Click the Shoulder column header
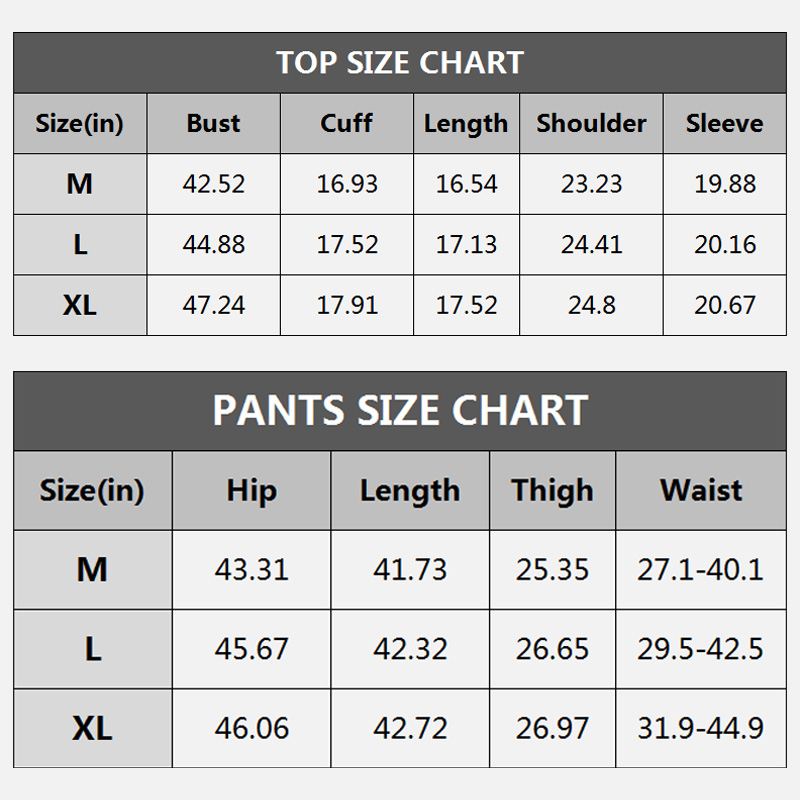Viewport: 800px width, 800px height. (x=591, y=124)
